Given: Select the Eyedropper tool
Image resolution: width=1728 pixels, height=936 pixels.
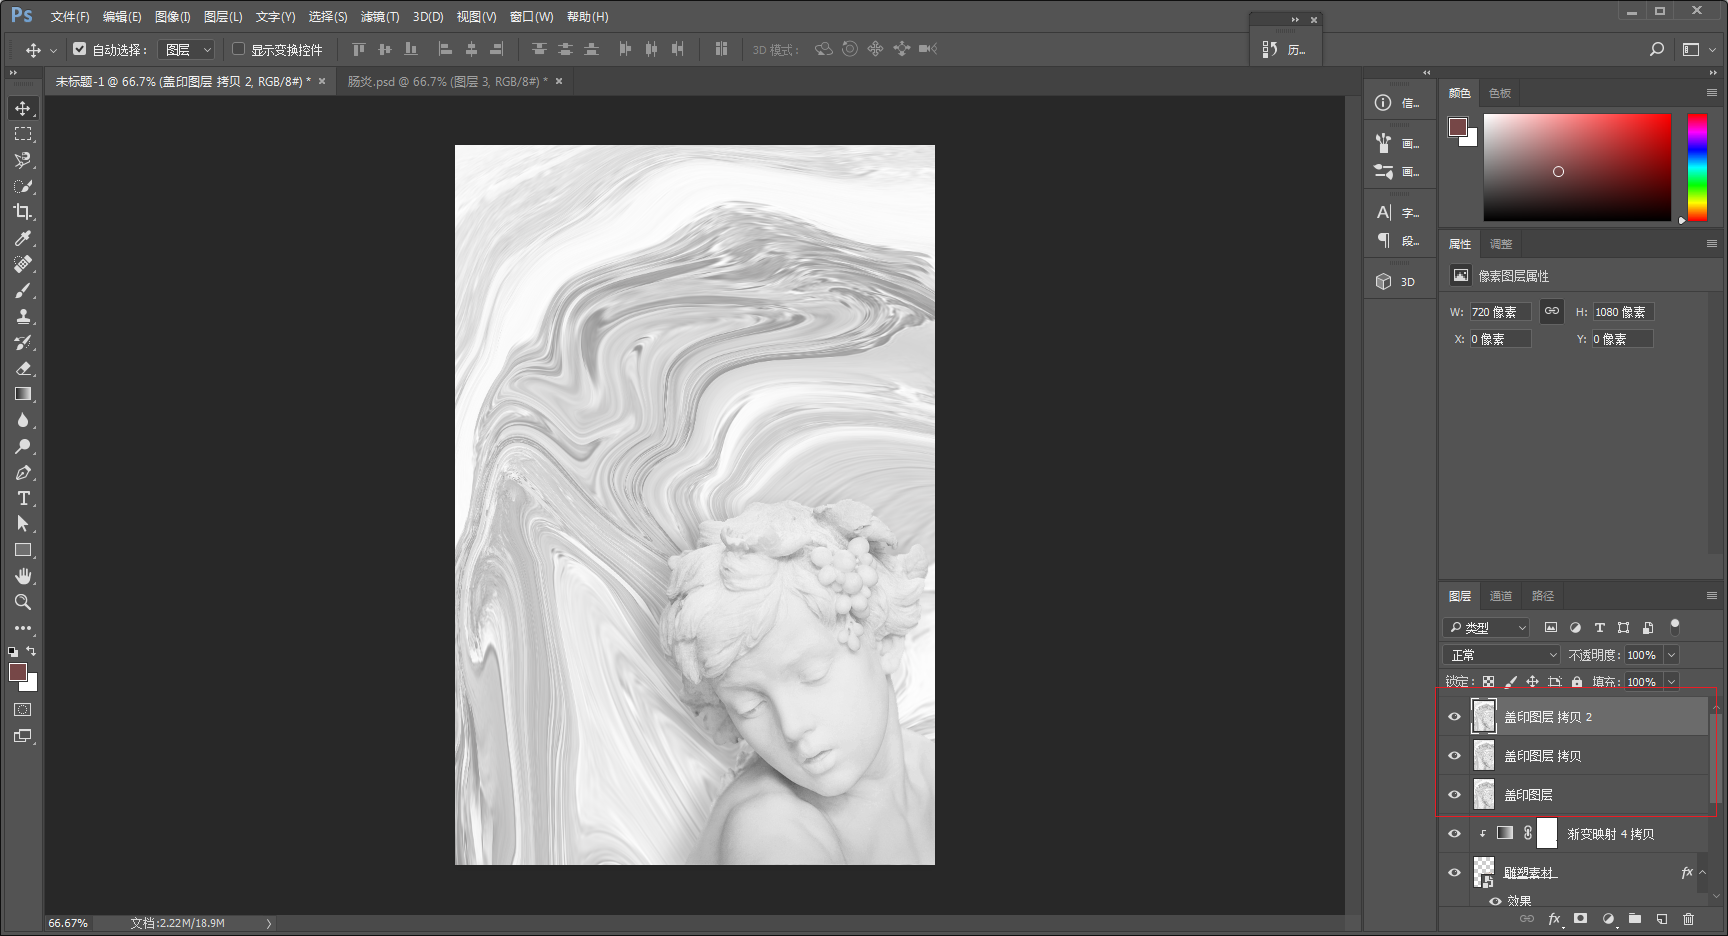Looking at the screenshot, I should click(23, 238).
